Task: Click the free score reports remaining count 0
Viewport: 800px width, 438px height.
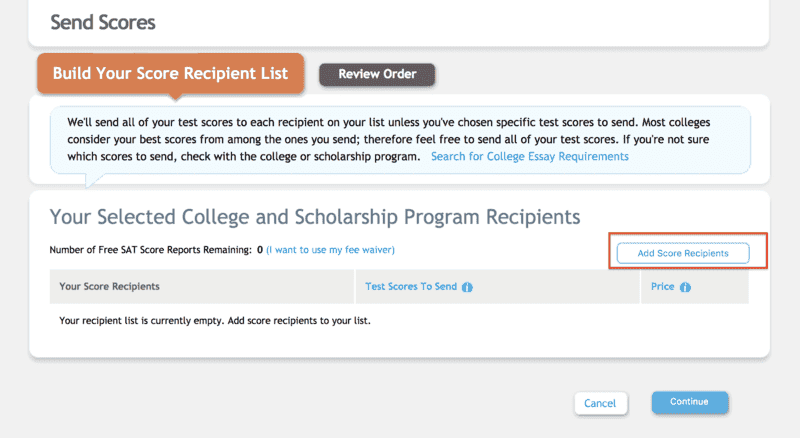Action: click(260, 250)
